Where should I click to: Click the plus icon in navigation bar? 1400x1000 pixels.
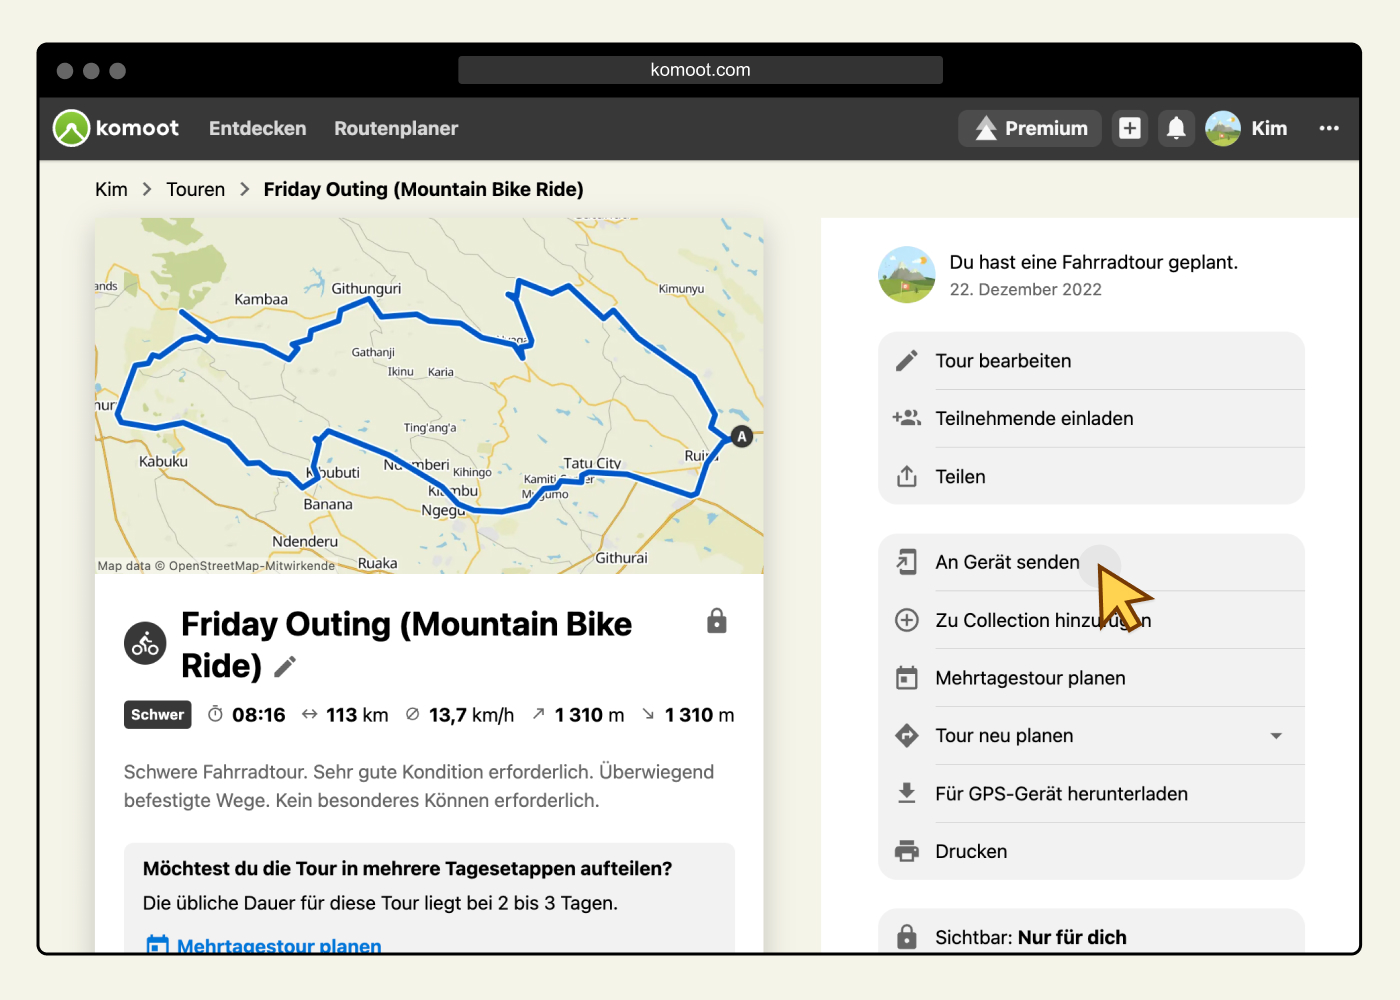click(x=1130, y=128)
